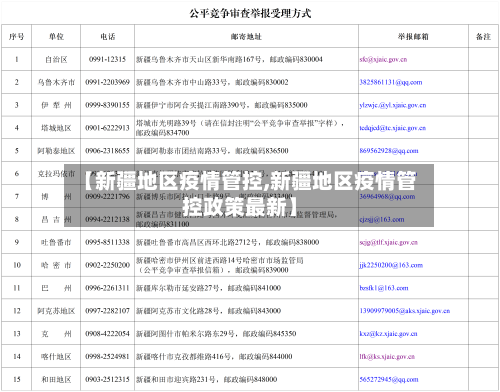Open the 自治区 email link ending xjaic.gov.cn
The image size is (500, 392).
point(383,60)
